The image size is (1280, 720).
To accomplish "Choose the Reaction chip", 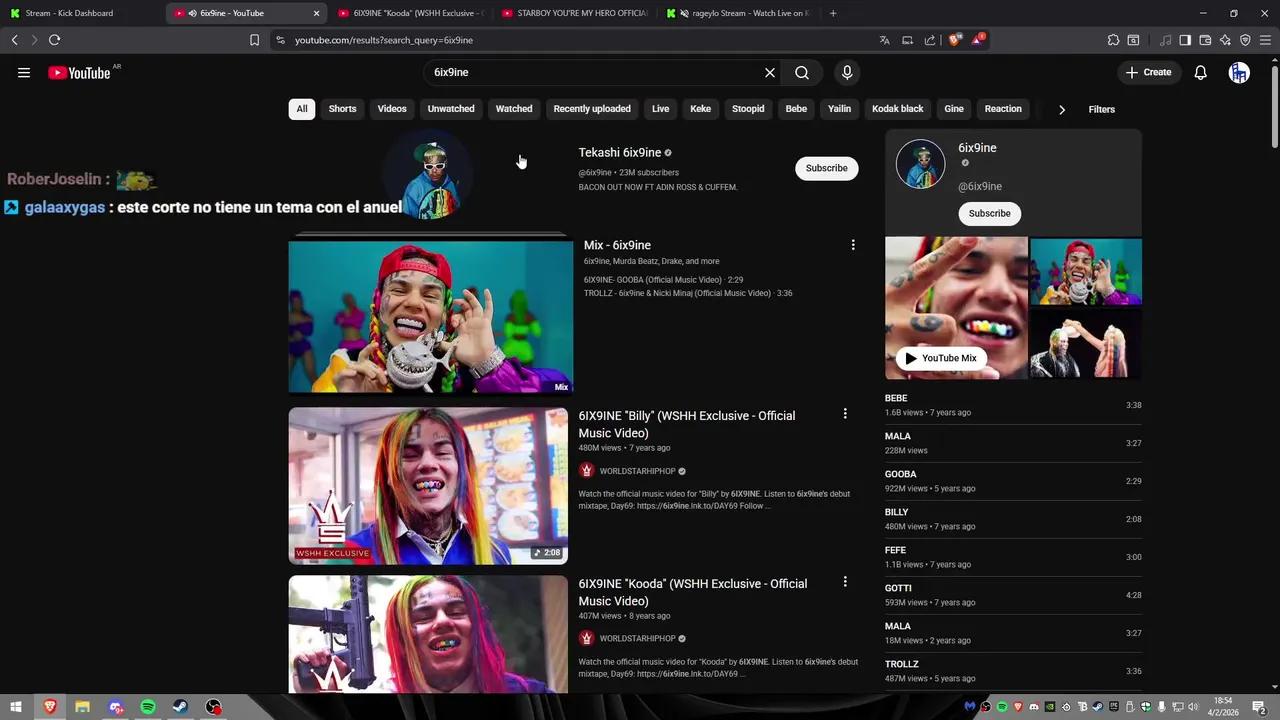I will (x=1003, y=109).
